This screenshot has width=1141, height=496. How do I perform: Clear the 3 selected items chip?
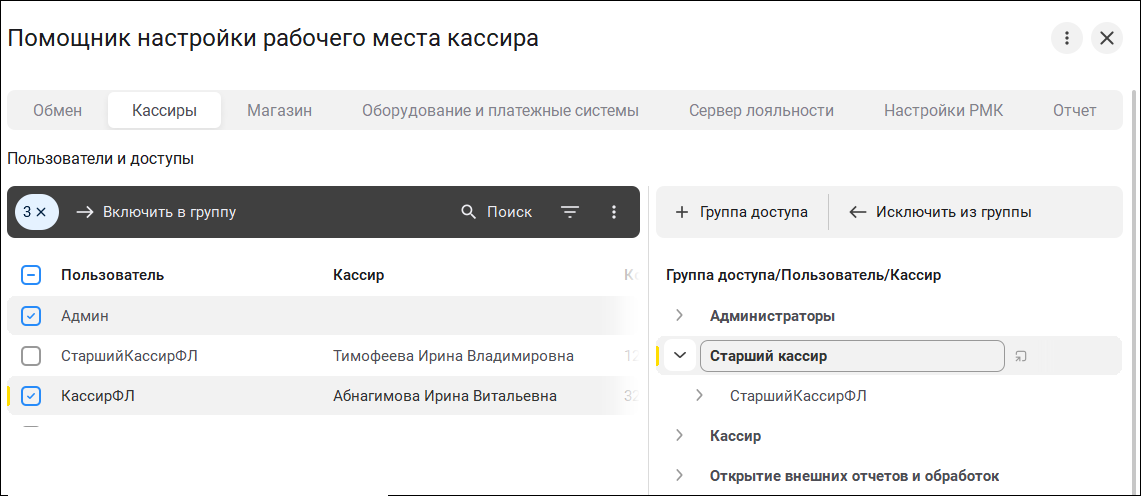[36, 212]
